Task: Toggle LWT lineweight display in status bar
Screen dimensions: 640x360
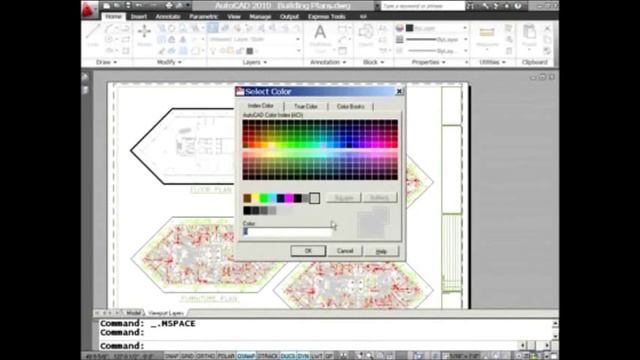Action: click(317, 356)
